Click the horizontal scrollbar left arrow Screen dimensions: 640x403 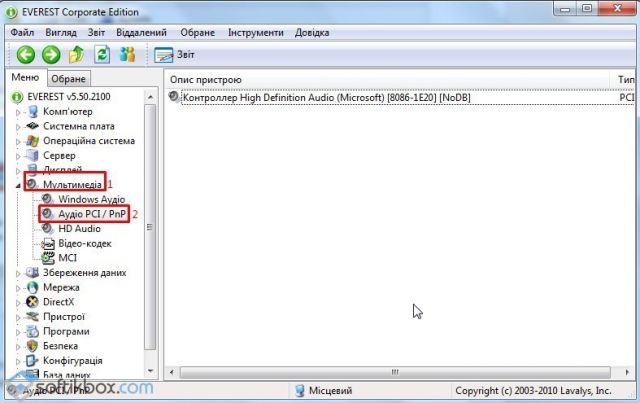(x=172, y=372)
